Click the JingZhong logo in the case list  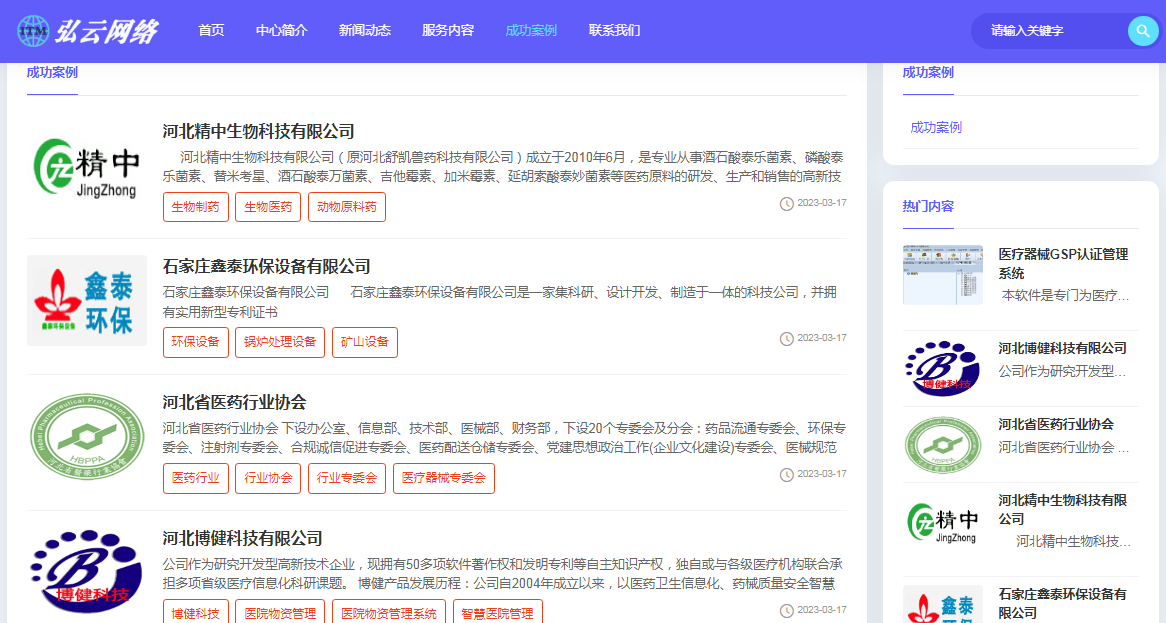click(87, 167)
